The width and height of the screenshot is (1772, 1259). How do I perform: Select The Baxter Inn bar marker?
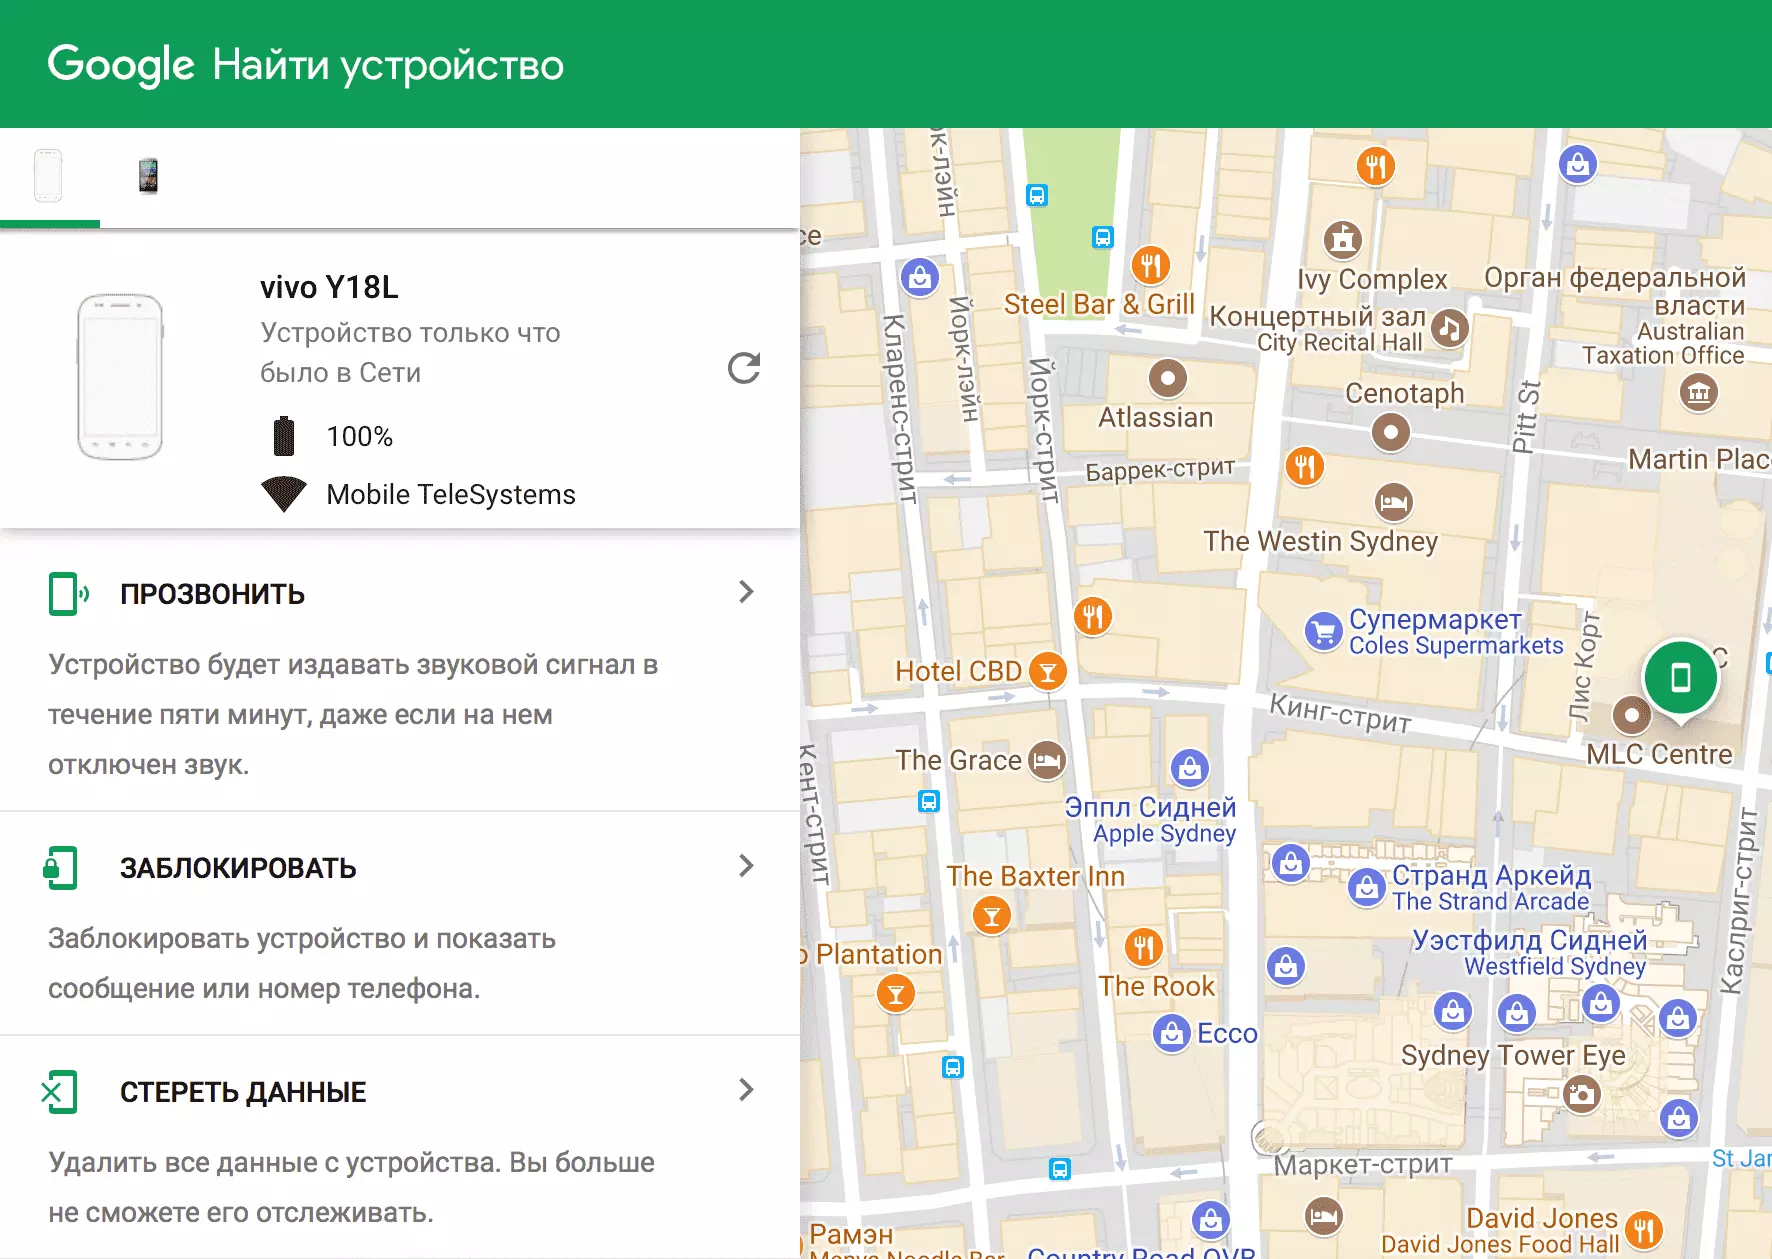coord(992,916)
